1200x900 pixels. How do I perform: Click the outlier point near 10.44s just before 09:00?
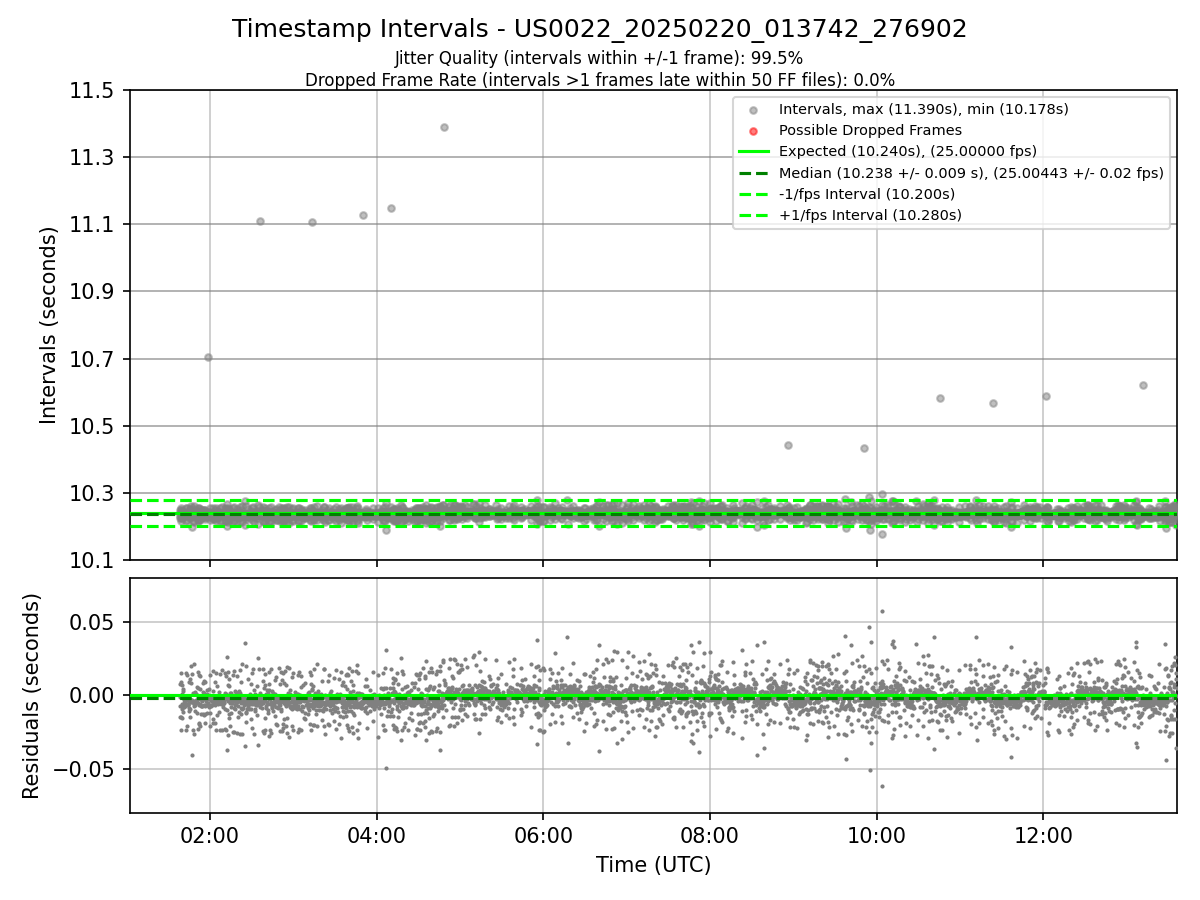788,445
